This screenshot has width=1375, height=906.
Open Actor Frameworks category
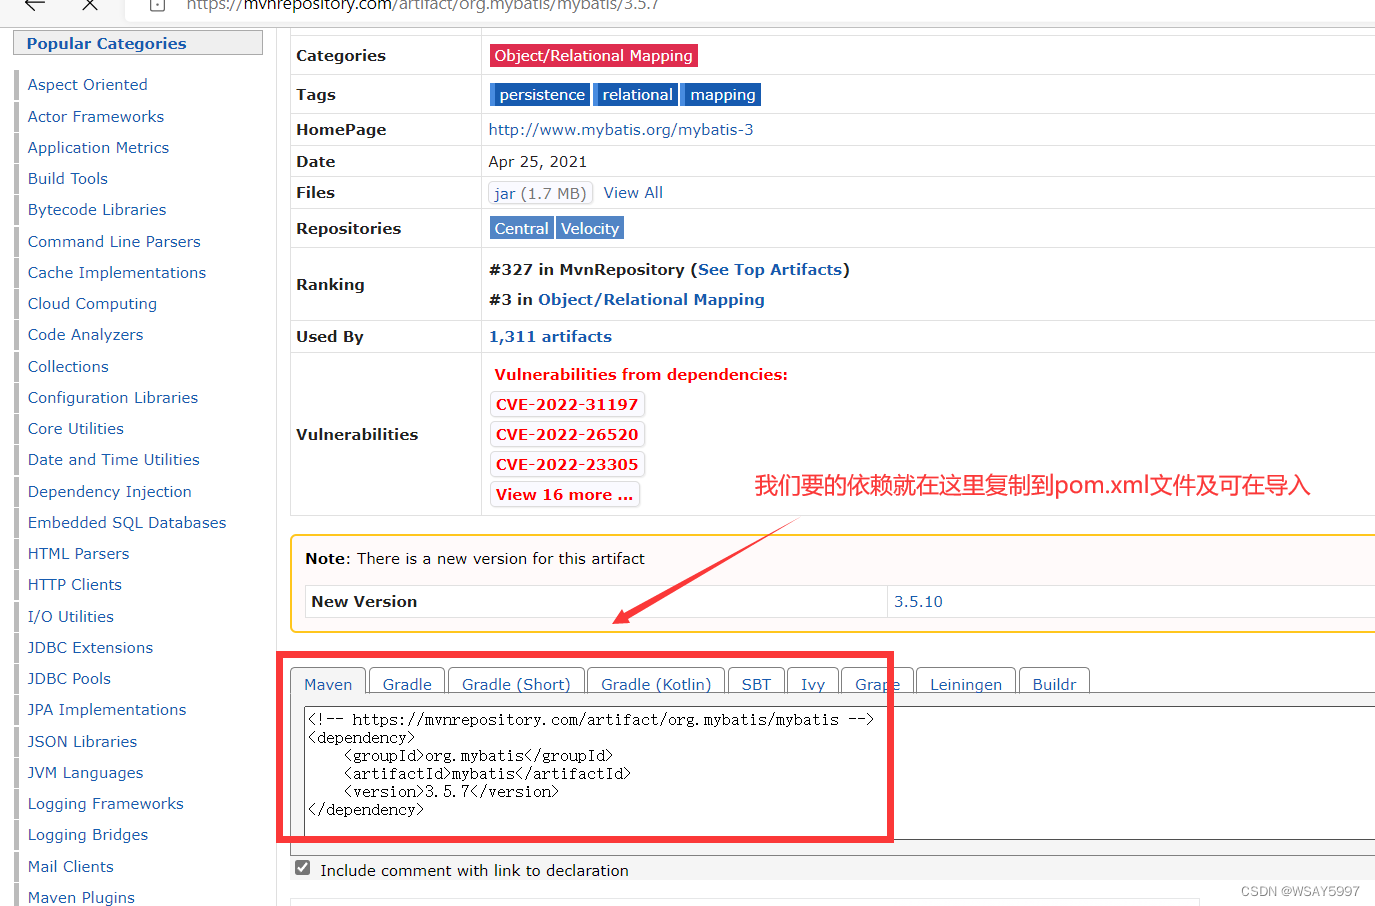[x=96, y=117]
